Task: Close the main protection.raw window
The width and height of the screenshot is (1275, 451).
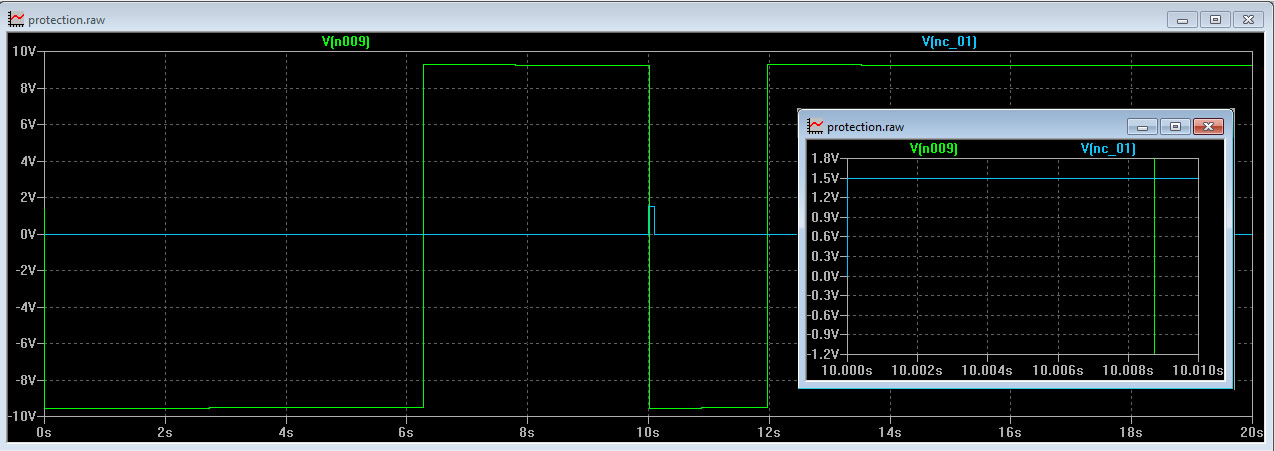Action: pyautogui.click(x=1248, y=19)
